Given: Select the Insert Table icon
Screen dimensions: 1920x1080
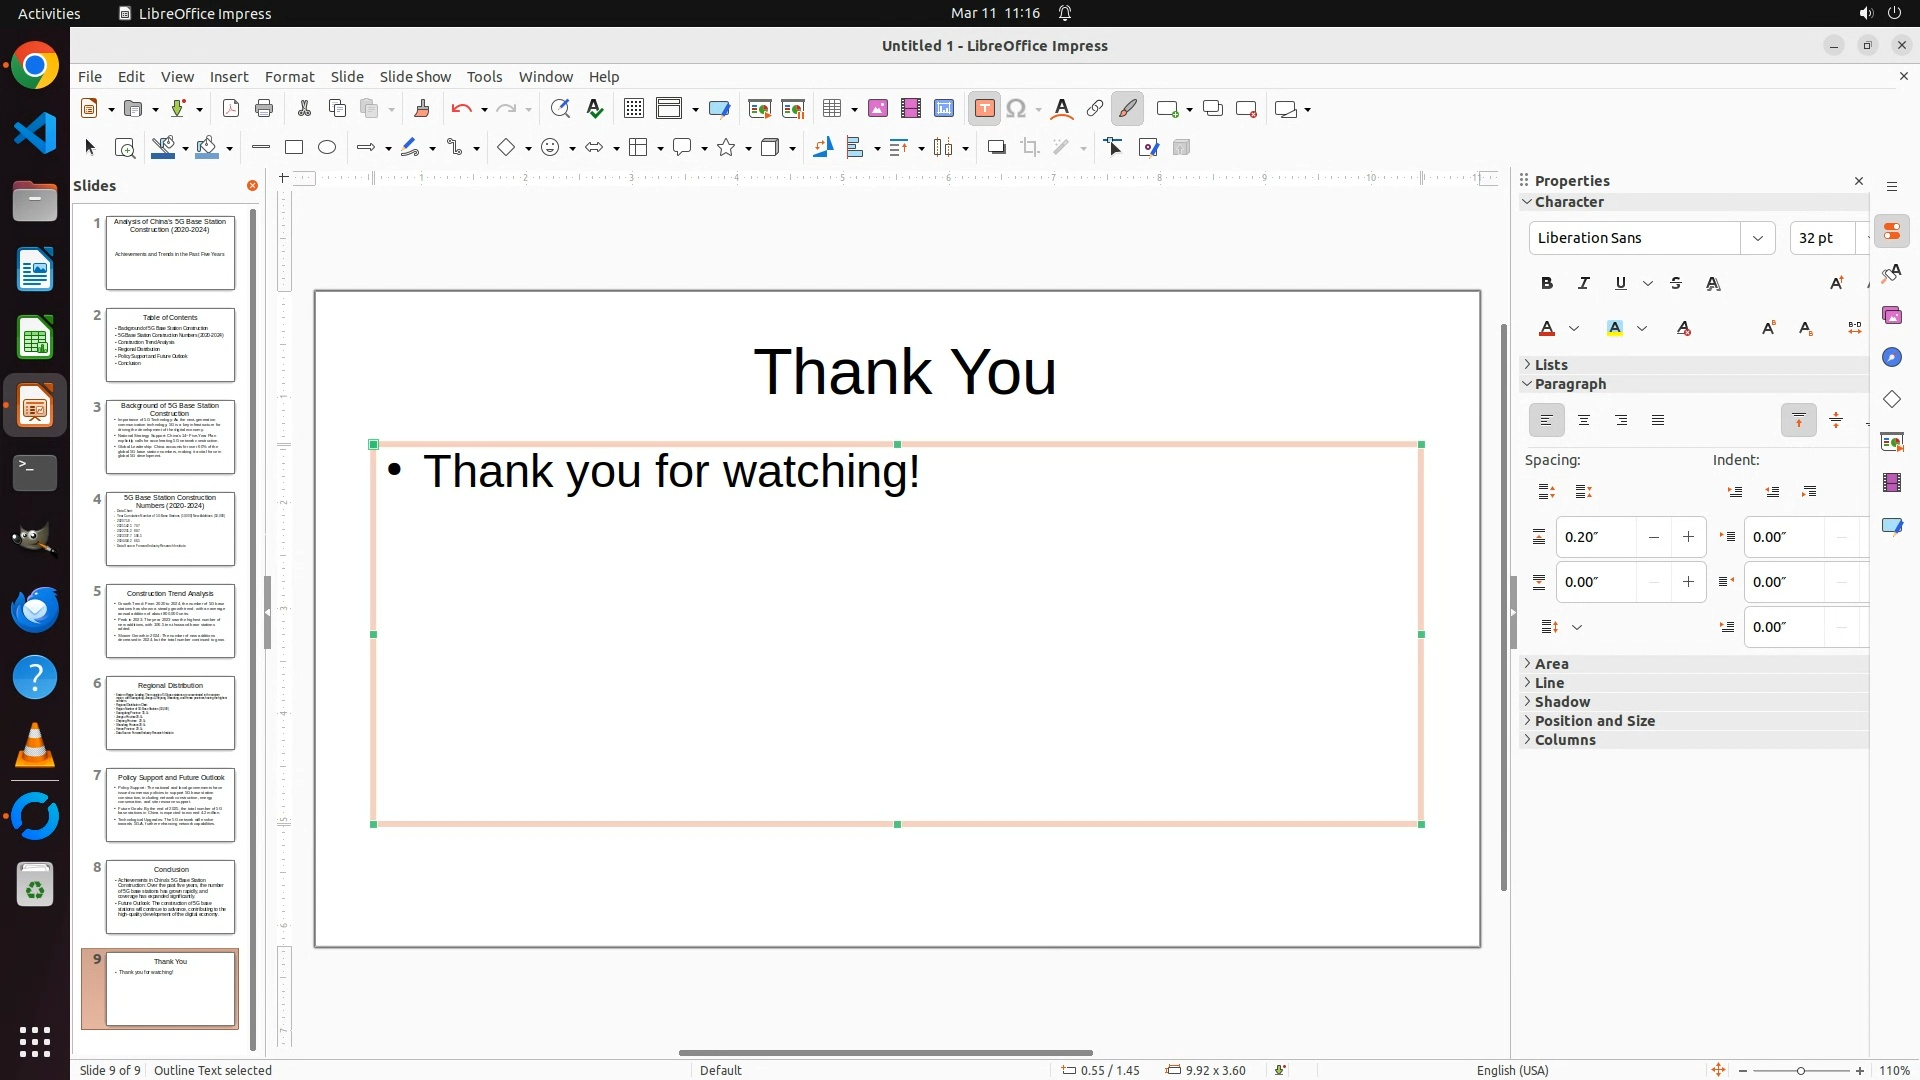Looking at the screenshot, I should [832, 109].
